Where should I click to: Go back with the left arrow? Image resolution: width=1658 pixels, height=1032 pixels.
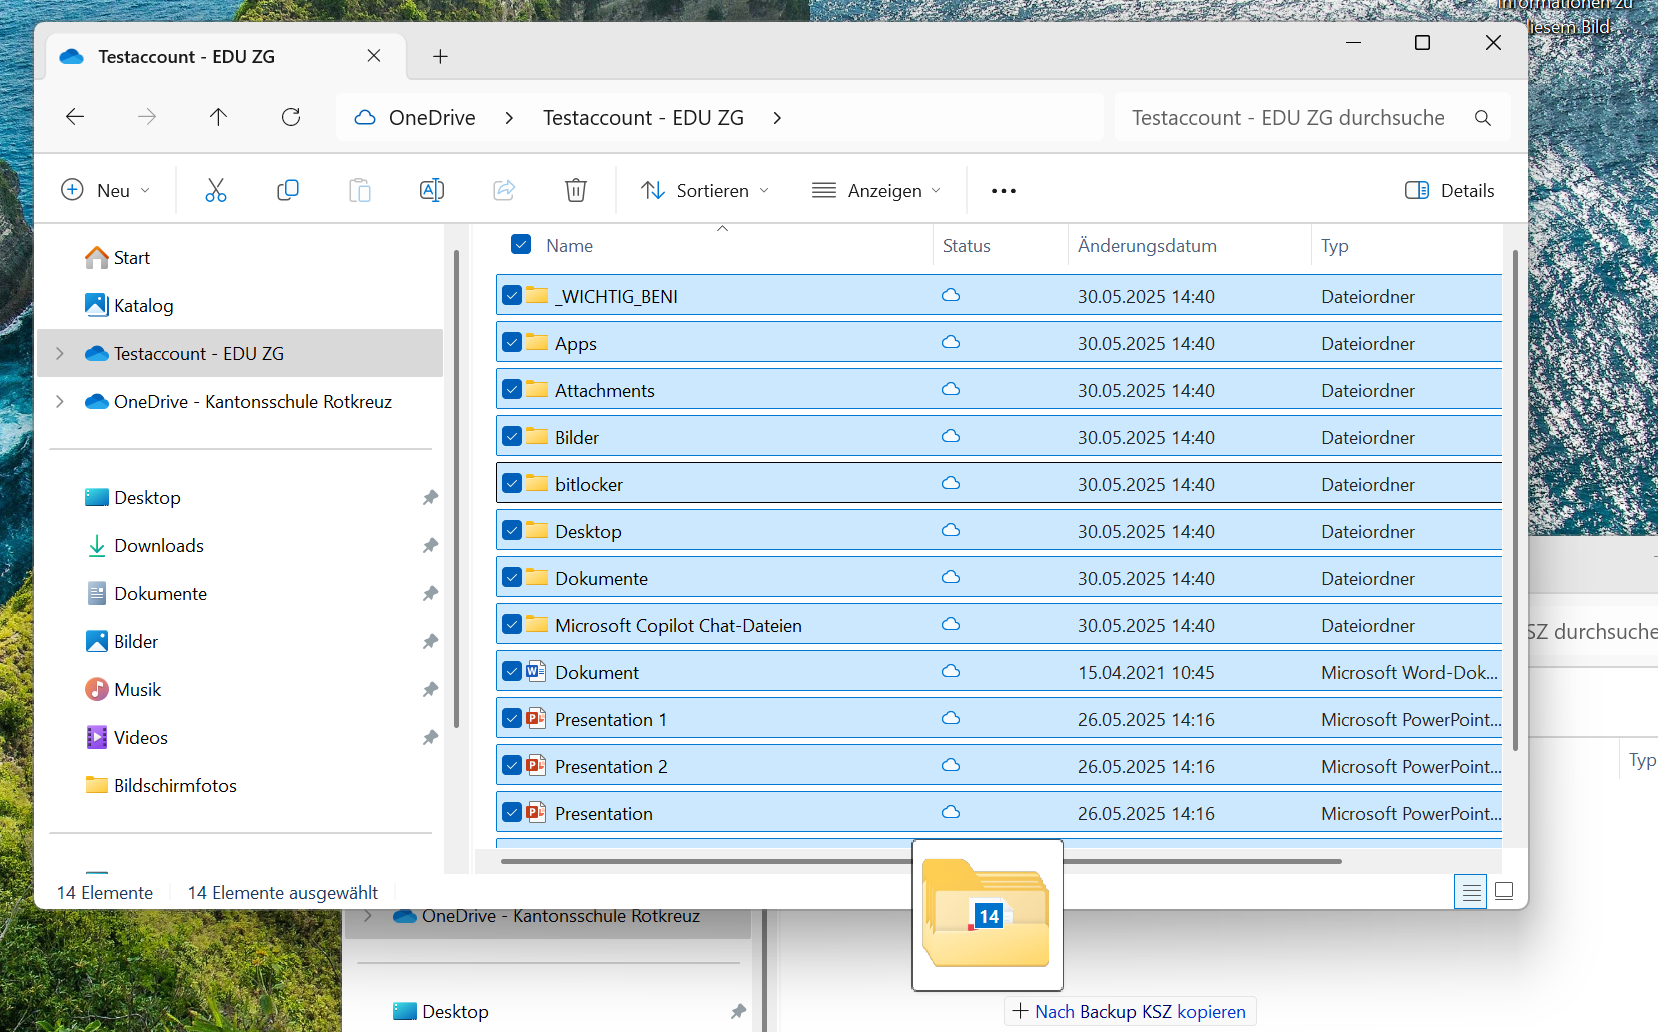(x=75, y=117)
